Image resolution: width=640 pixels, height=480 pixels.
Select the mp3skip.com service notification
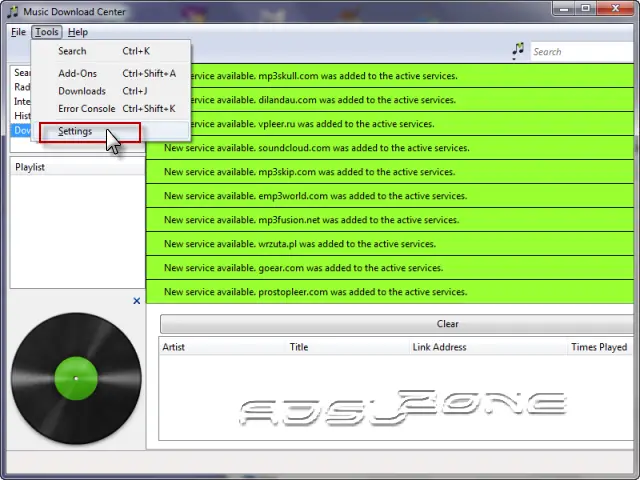coord(390,172)
